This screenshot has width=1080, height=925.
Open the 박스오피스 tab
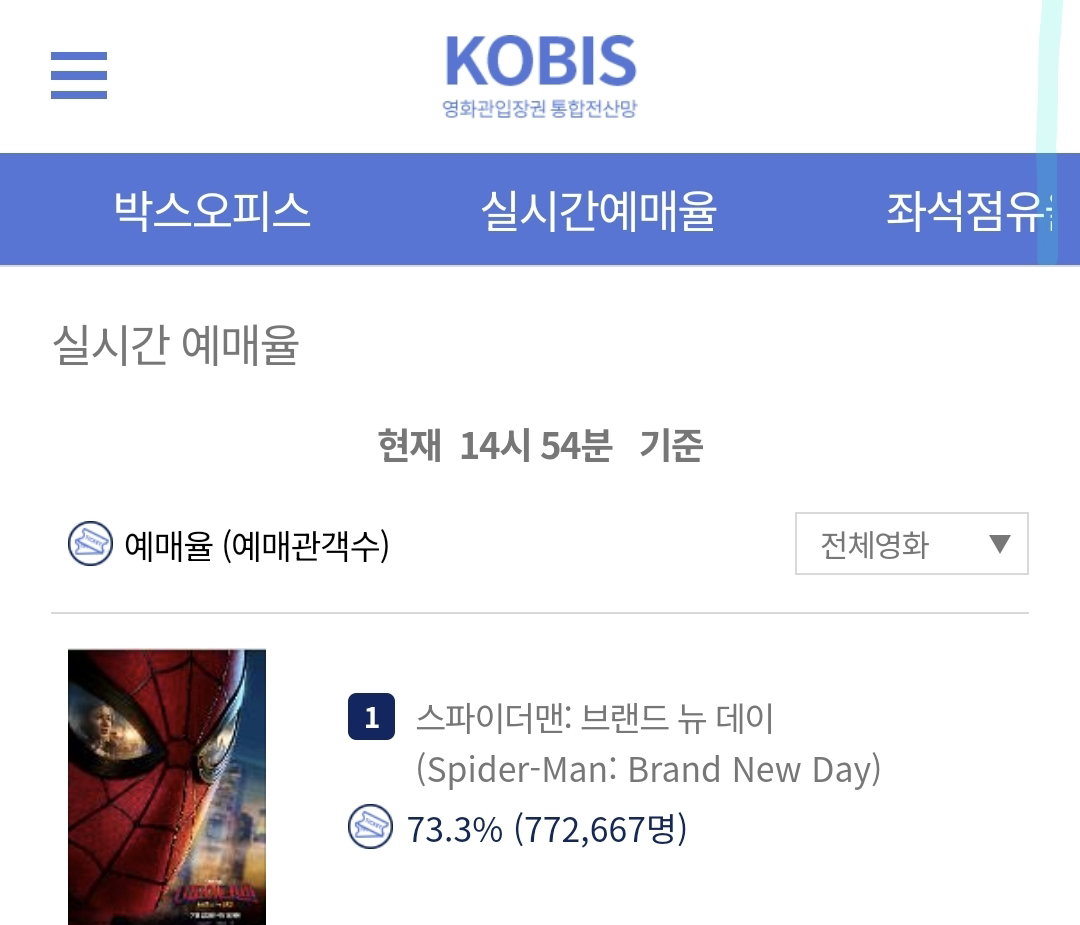click(212, 210)
